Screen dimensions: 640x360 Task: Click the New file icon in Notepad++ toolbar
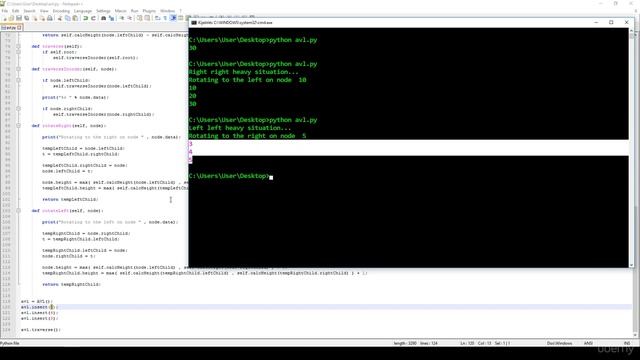pyautogui.click(x=4, y=18)
